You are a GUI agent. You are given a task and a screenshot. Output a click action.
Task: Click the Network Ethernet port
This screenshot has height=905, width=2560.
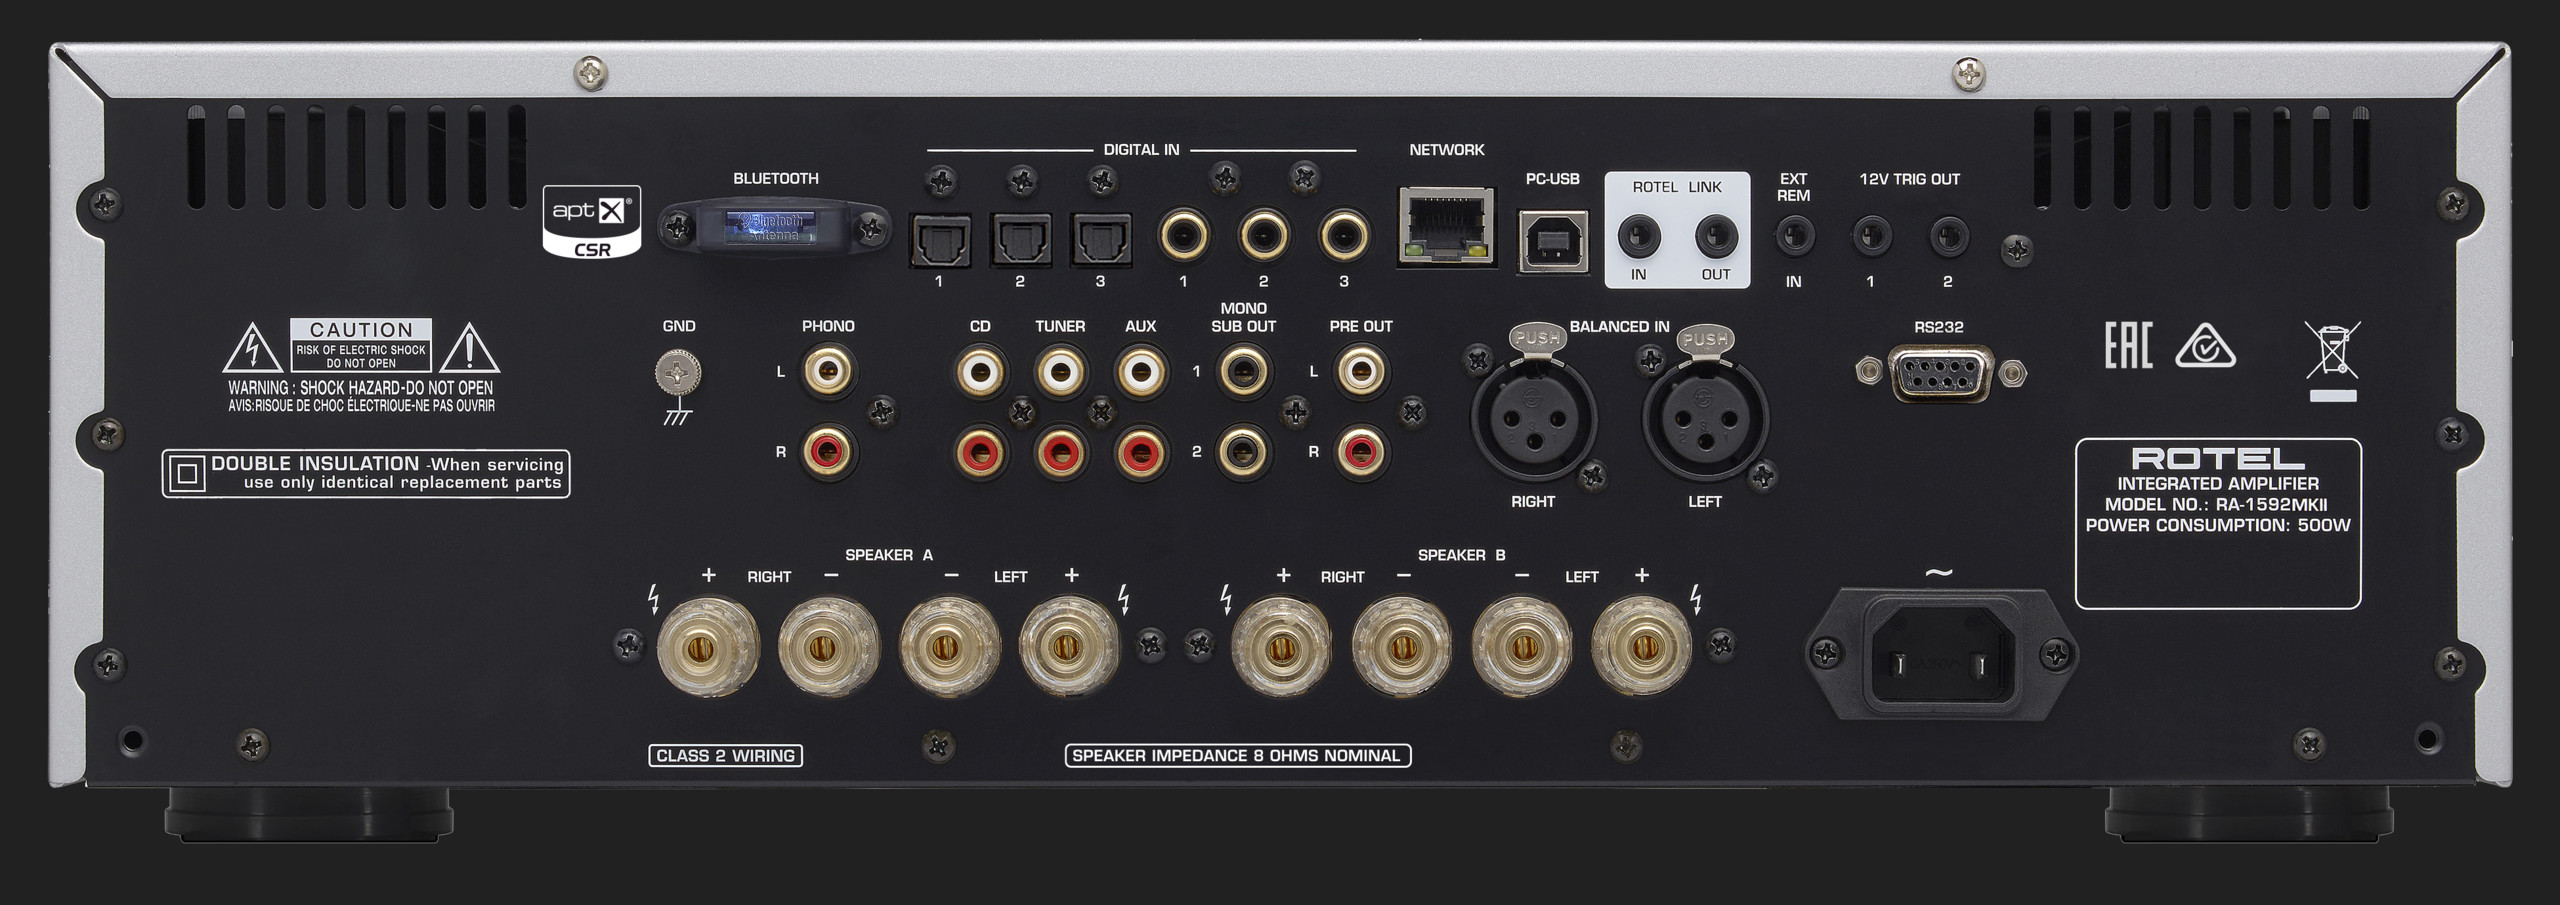coord(1446,227)
